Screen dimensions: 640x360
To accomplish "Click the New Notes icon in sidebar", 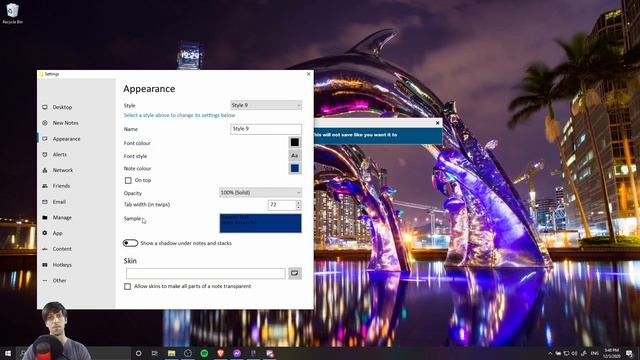I will point(45,123).
